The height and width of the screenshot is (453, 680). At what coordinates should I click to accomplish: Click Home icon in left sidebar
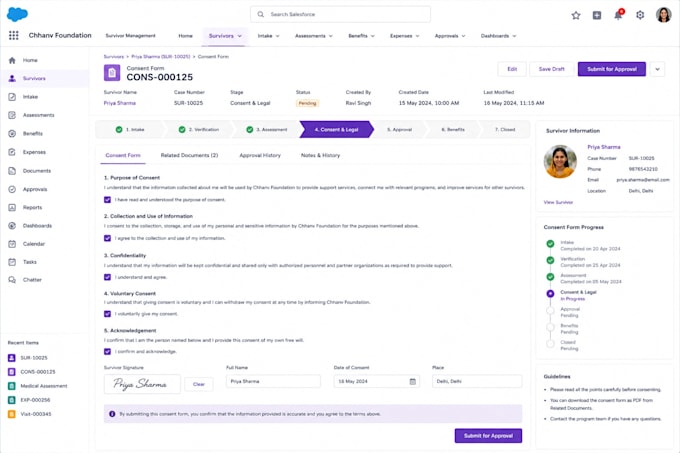click(x=12, y=60)
